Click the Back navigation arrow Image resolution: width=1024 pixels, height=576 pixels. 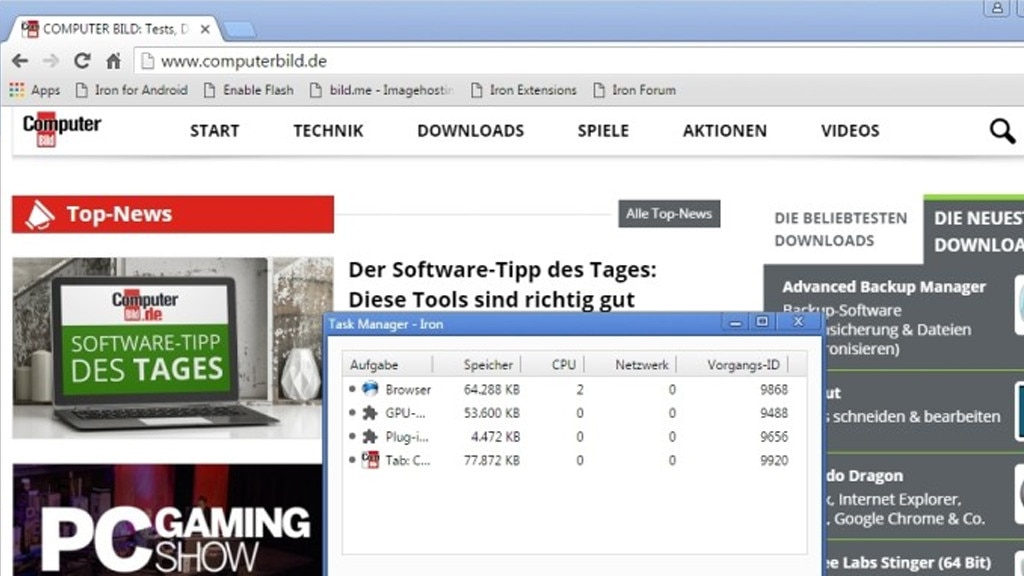tap(20, 61)
